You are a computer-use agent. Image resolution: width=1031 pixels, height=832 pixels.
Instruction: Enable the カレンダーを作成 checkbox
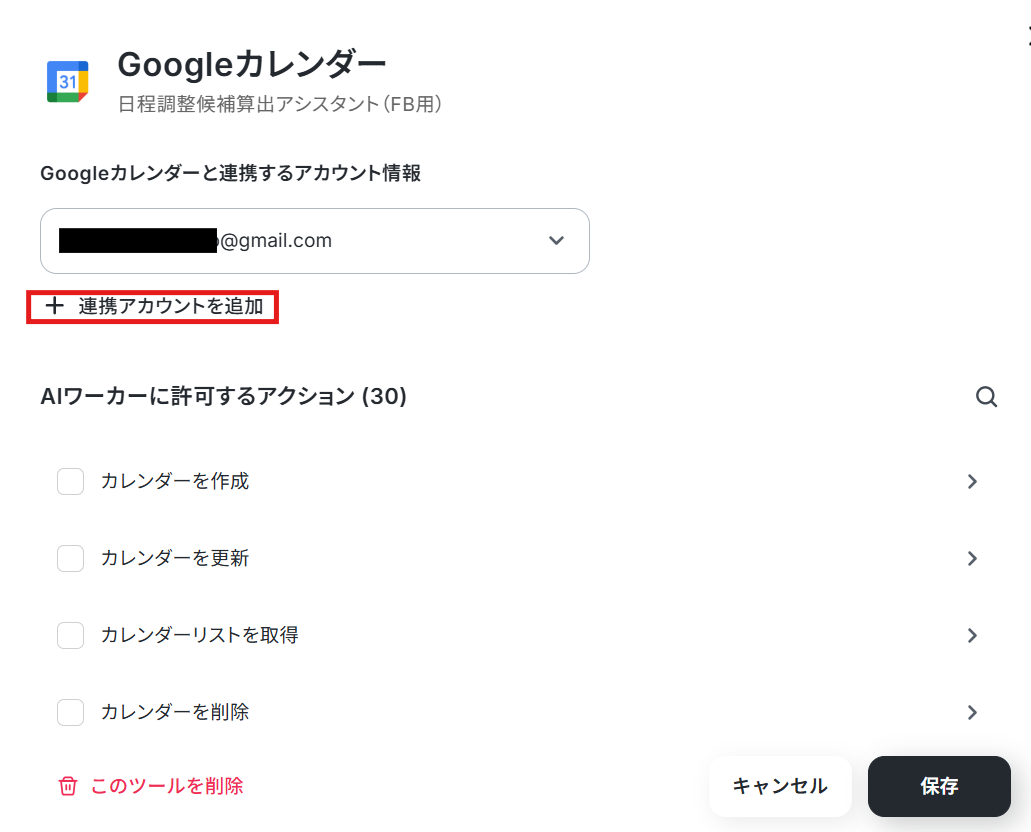70,482
